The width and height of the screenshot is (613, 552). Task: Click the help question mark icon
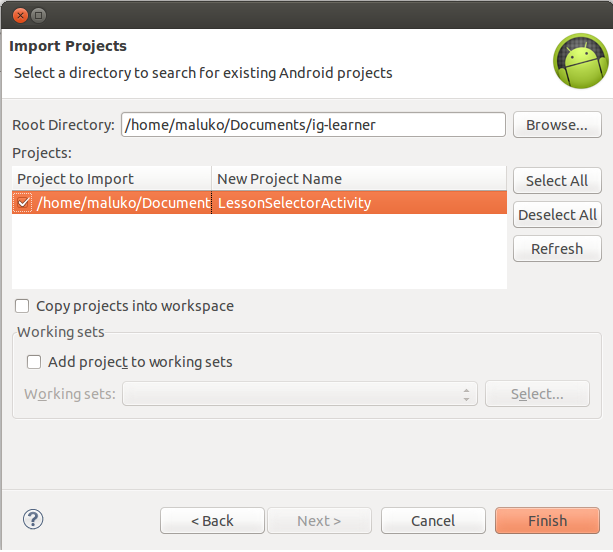33,520
